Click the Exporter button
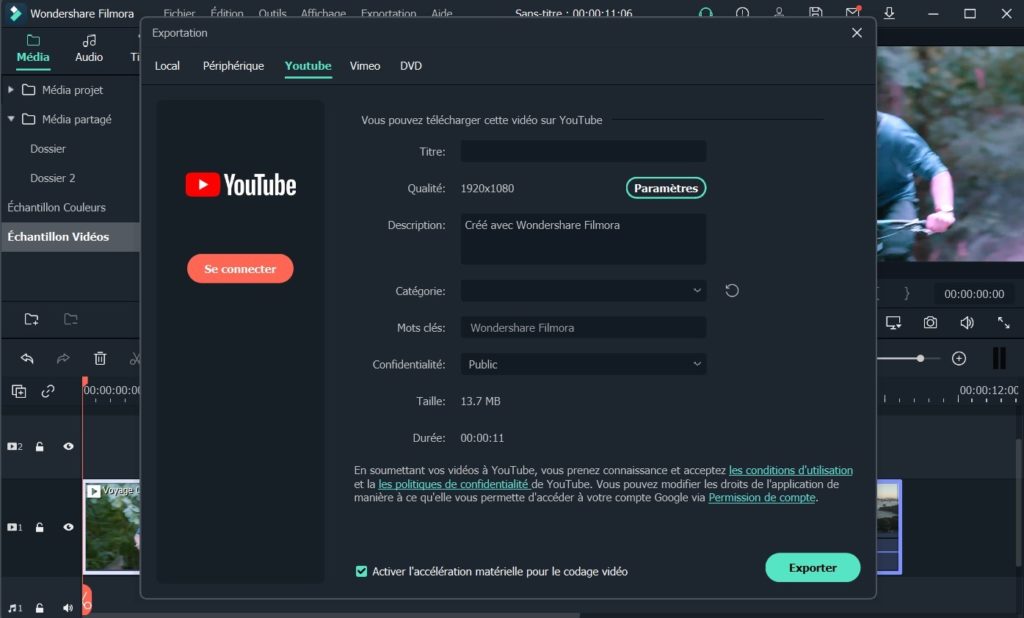Viewport: 1024px width, 618px height. [812, 568]
